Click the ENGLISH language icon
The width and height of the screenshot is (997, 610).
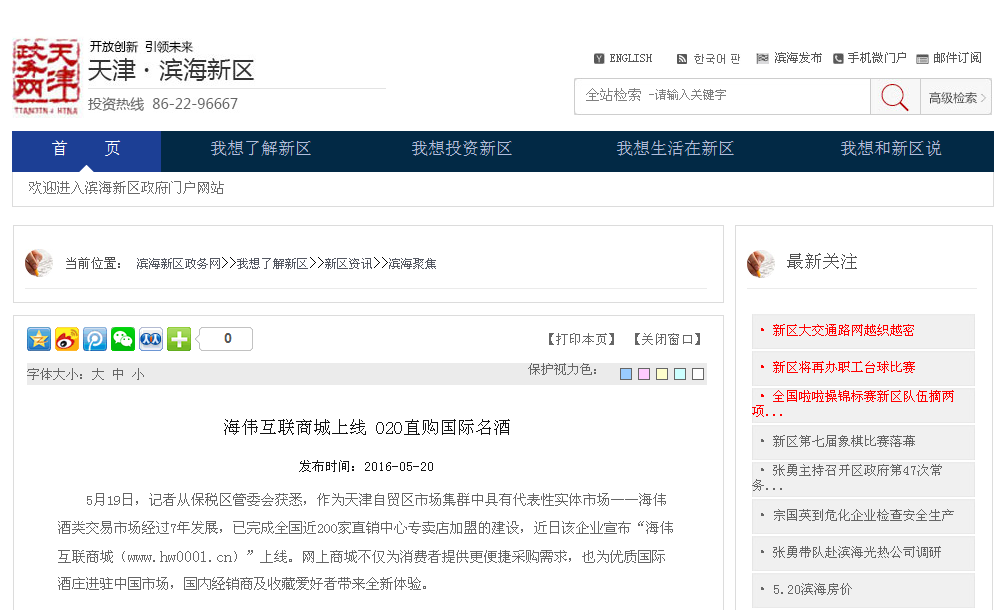(599, 59)
